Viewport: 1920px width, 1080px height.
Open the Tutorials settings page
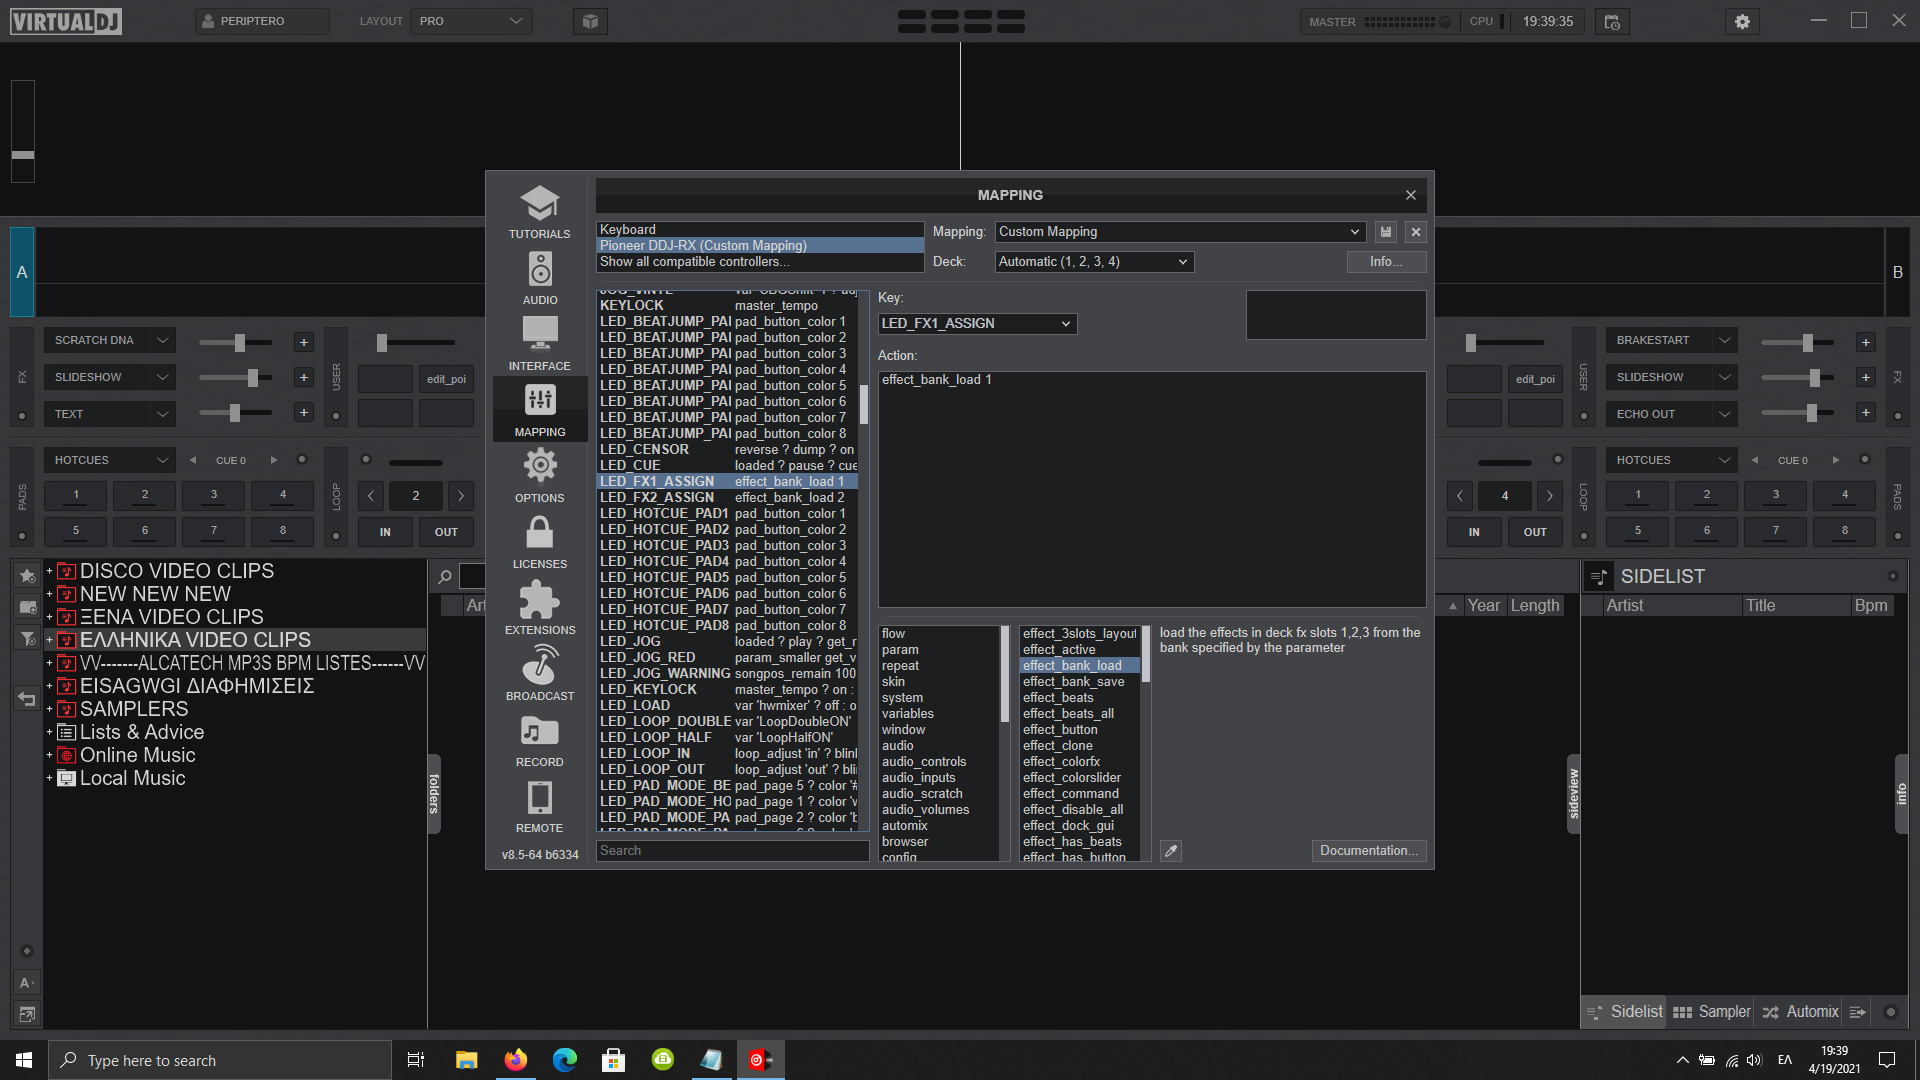(x=539, y=211)
